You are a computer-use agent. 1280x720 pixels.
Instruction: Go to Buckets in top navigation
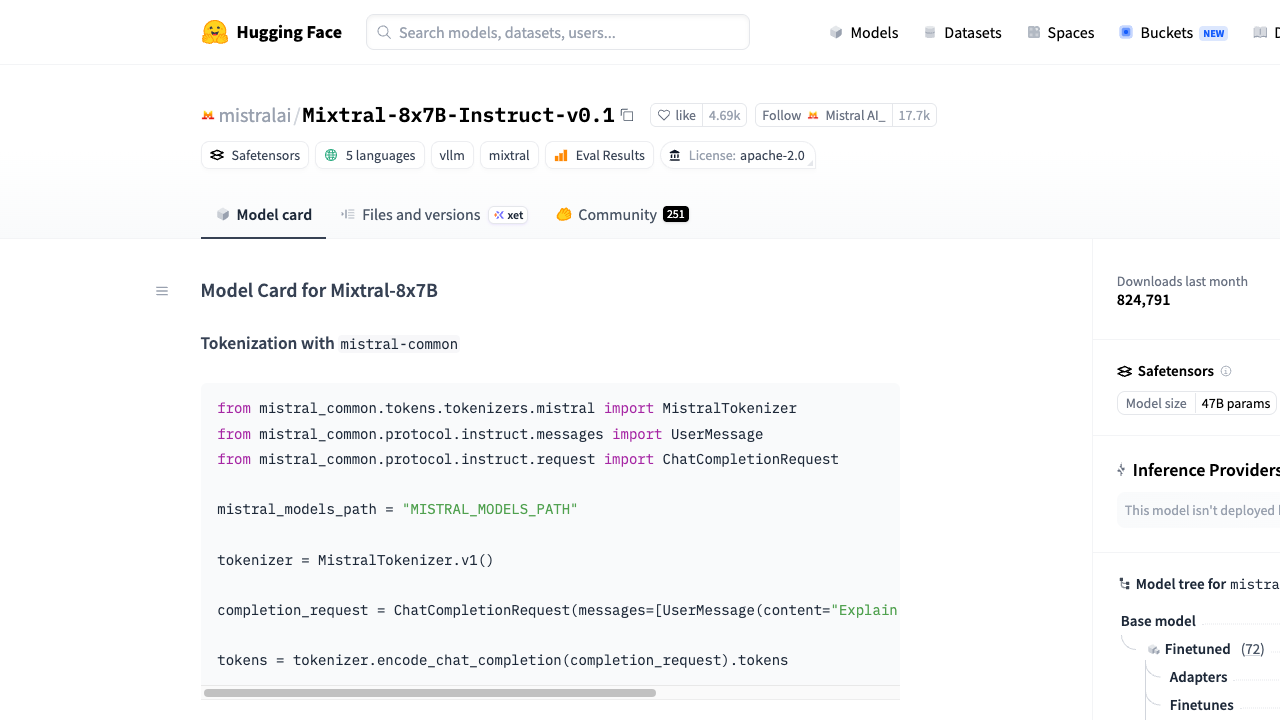point(1173,33)
